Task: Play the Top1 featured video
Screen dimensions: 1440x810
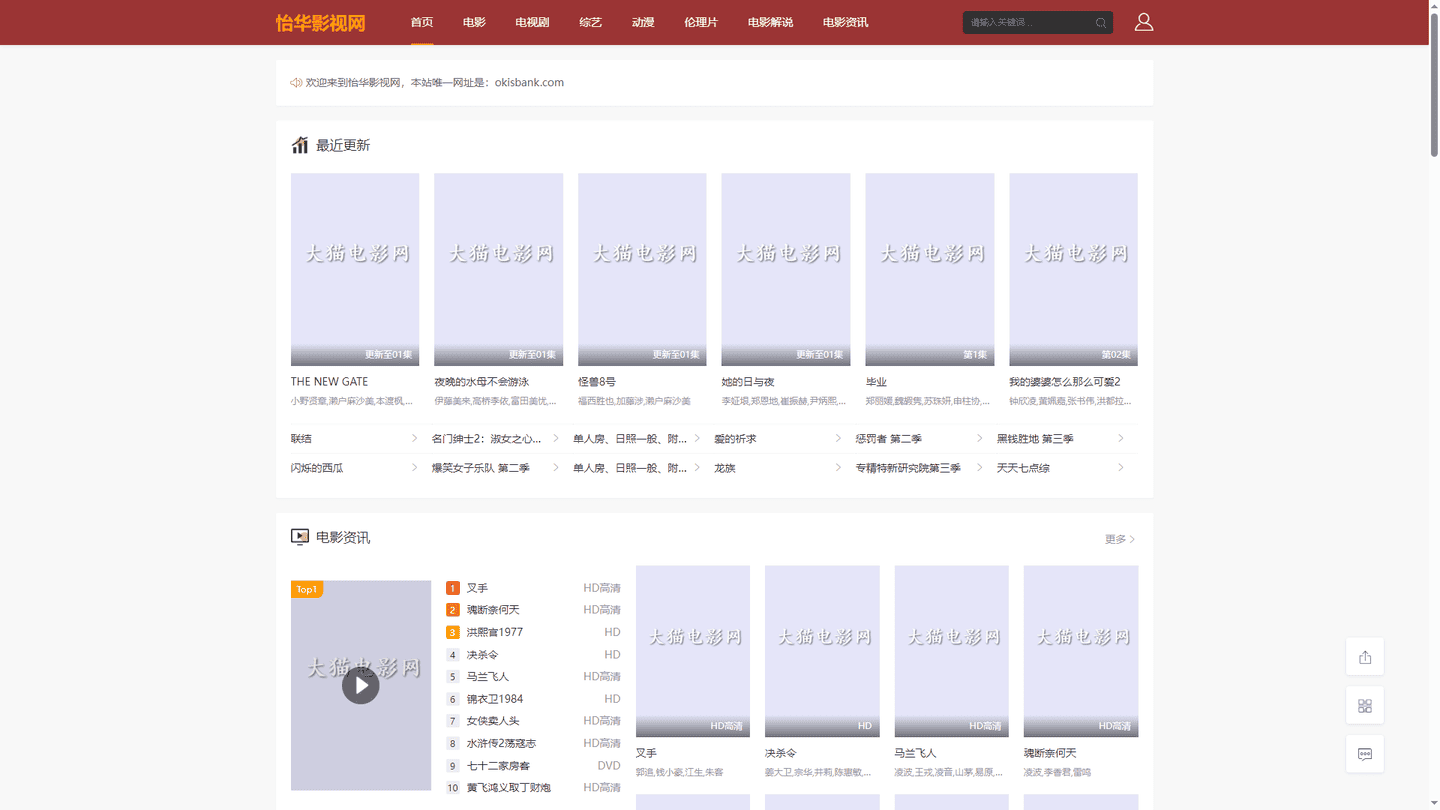Action: pos(361,686)
